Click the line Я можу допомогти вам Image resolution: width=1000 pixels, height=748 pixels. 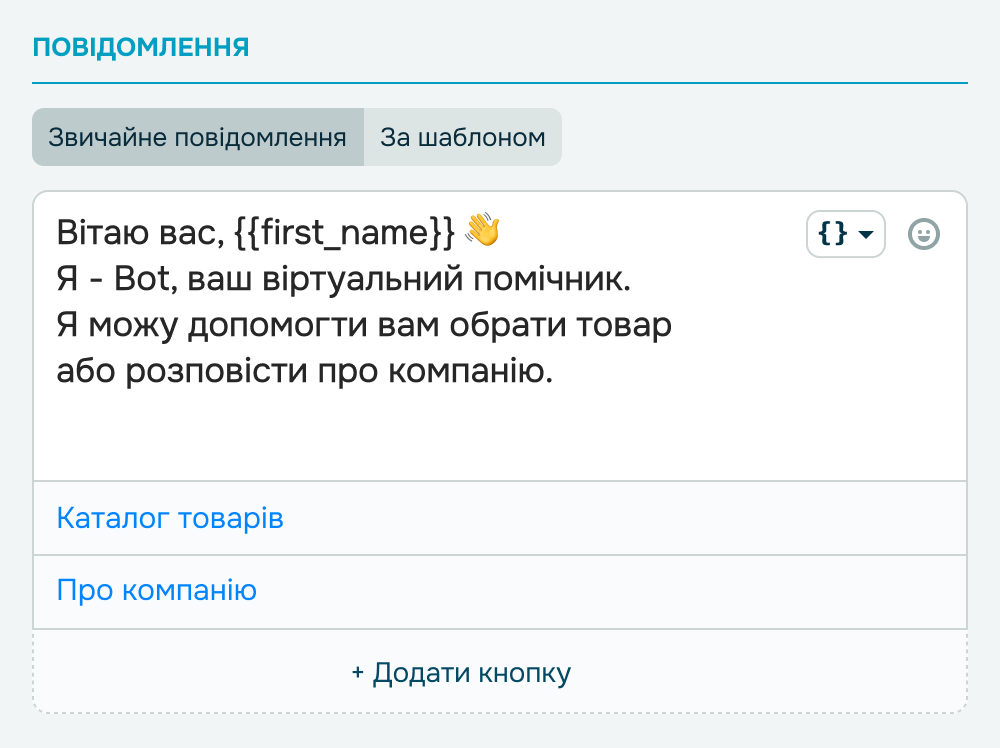click(300, 327)
